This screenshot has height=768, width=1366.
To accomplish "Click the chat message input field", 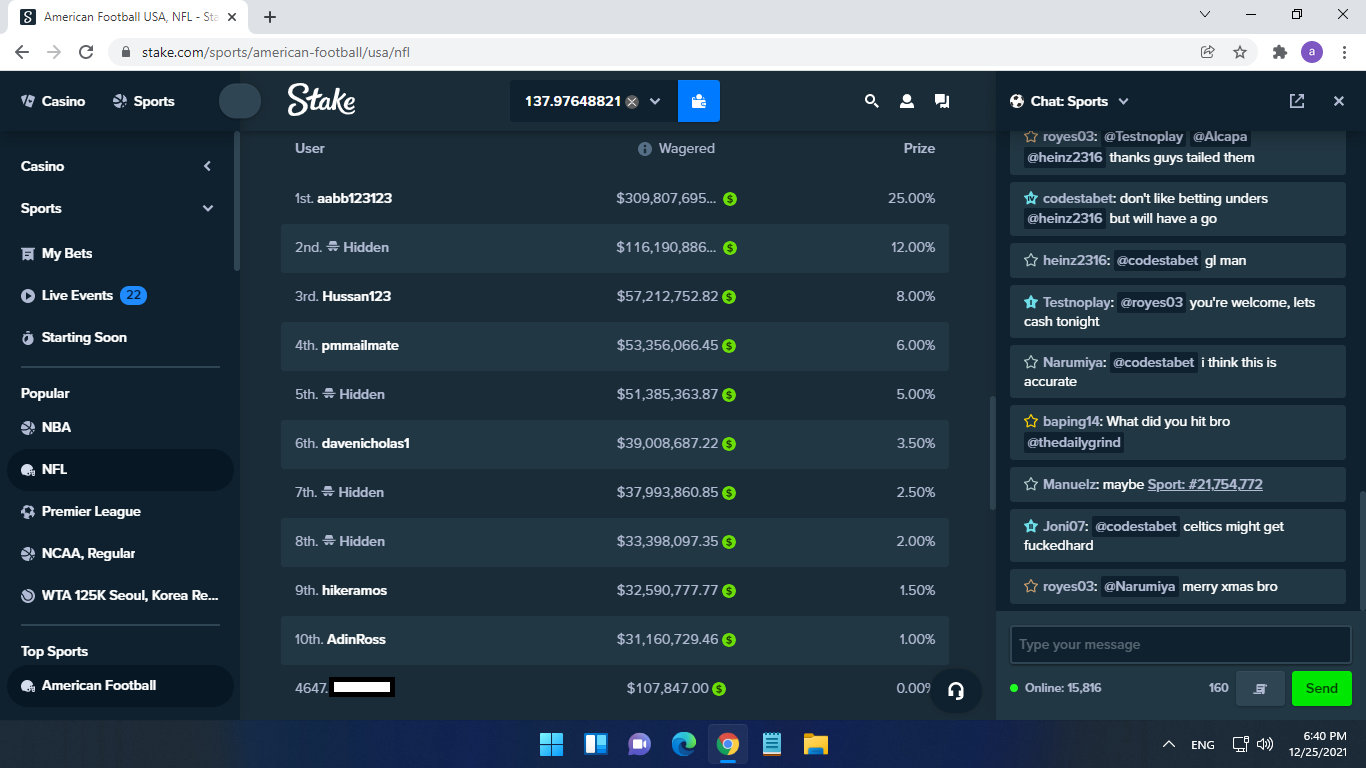I will pyautogui.click(x=1180, y=644).
